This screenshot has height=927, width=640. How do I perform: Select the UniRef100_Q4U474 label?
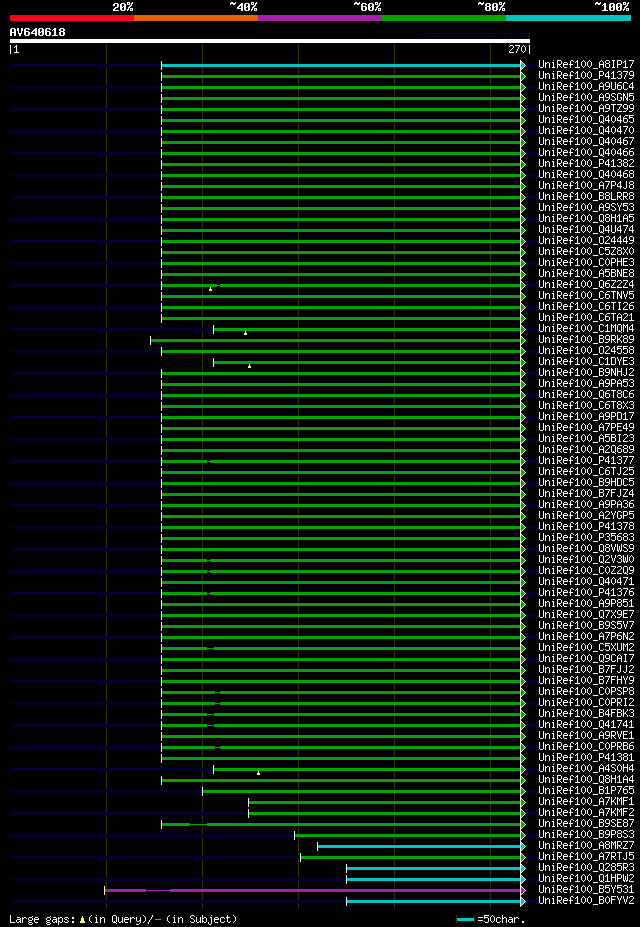[586, 230]
